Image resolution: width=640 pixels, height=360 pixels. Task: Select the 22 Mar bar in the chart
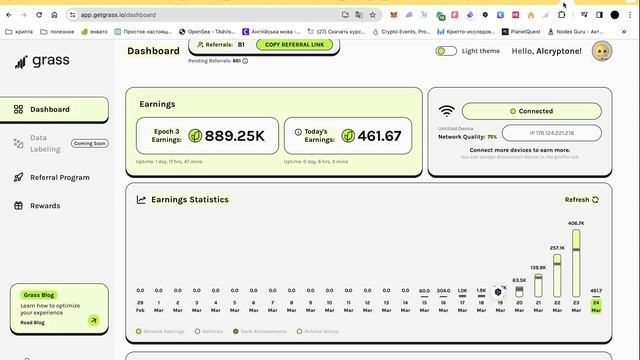point(557,276)
